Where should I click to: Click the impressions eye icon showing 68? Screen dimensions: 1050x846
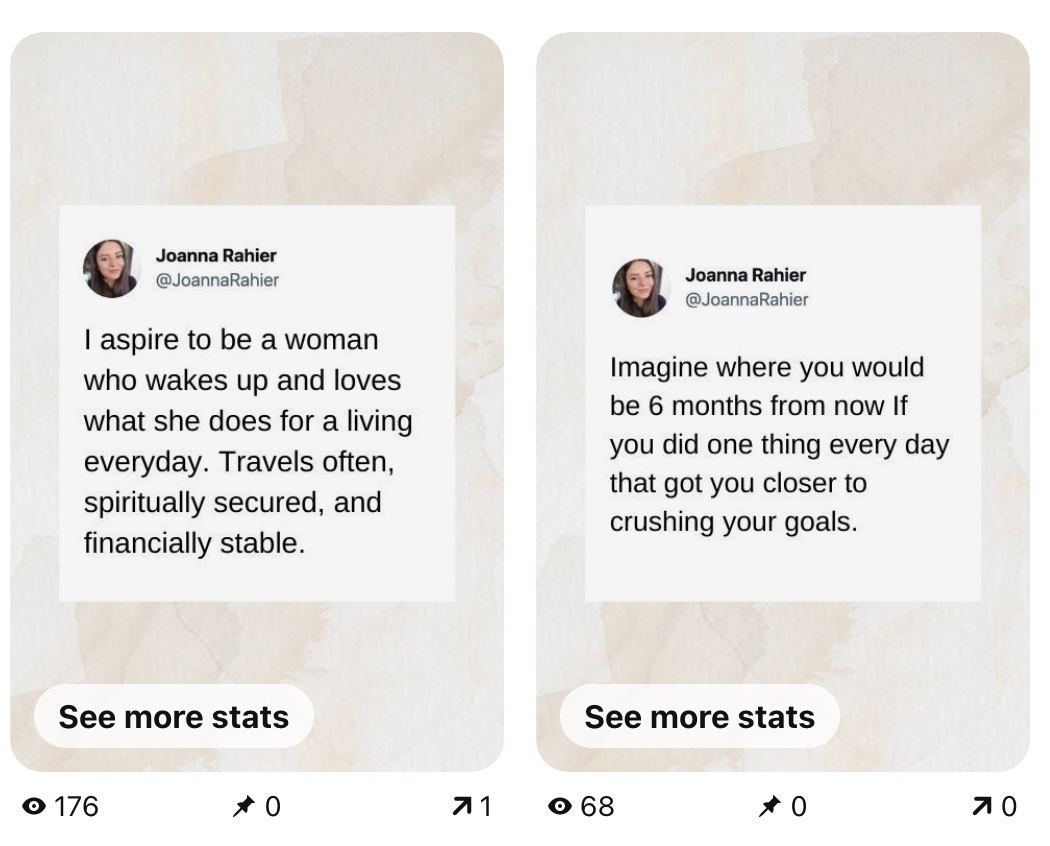(560, 806)
